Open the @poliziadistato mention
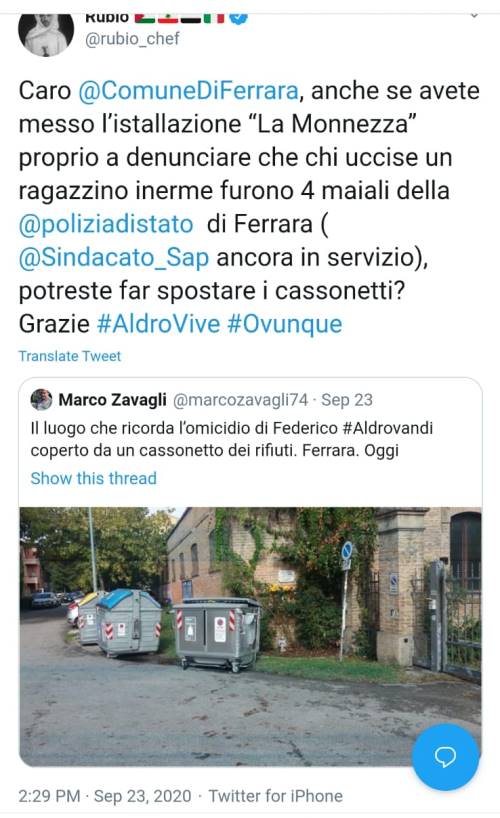 click(x=106, y=224)
